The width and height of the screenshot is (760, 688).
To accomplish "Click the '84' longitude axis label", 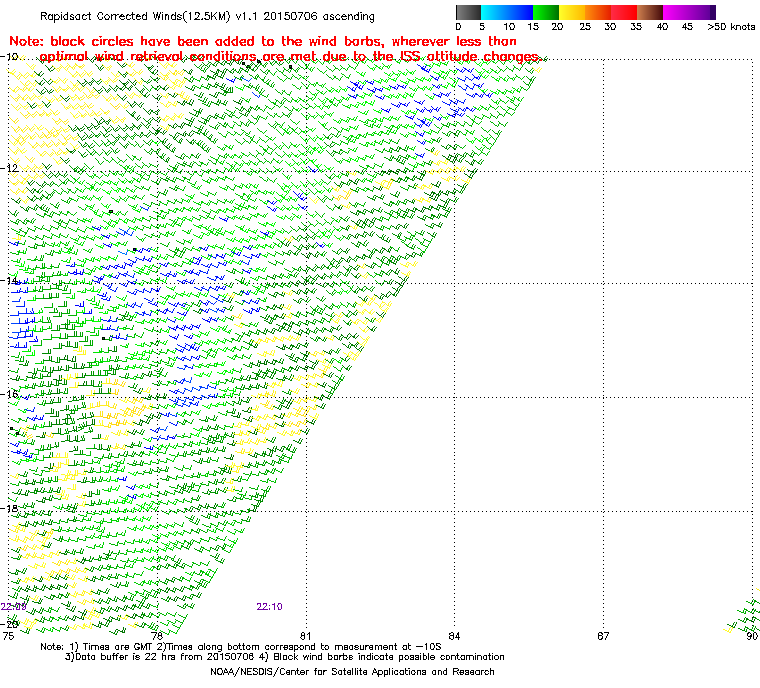I will point(454,636).
